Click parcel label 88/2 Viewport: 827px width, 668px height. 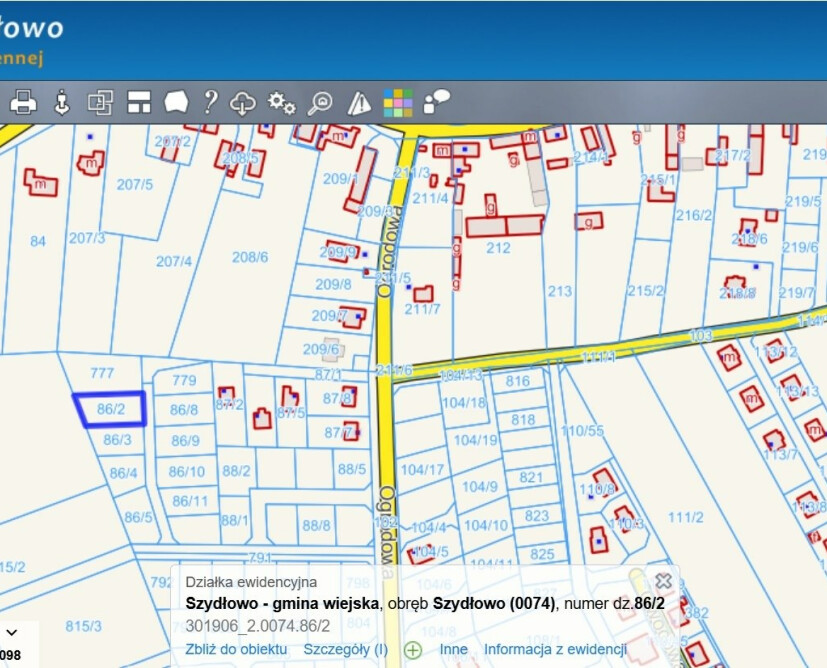[236, 470]
